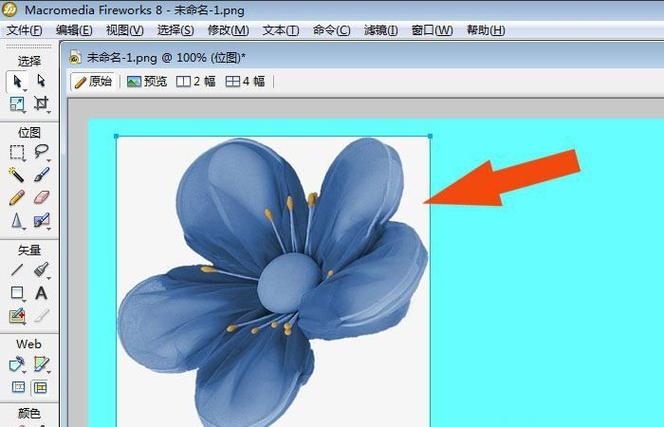The image size is (664, 427).
Task: Click Hide slices and hotspots icon
Action: (x=18, y=387)
